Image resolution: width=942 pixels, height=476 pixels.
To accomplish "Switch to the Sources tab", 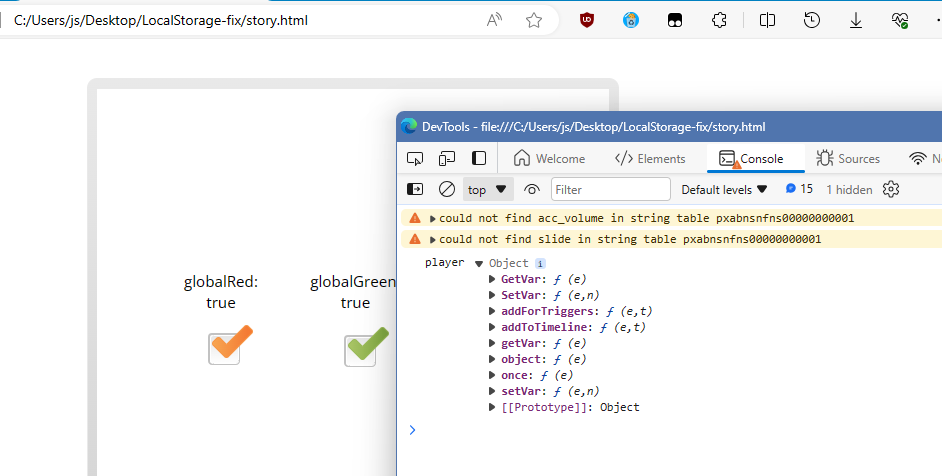I will (848, 158).
